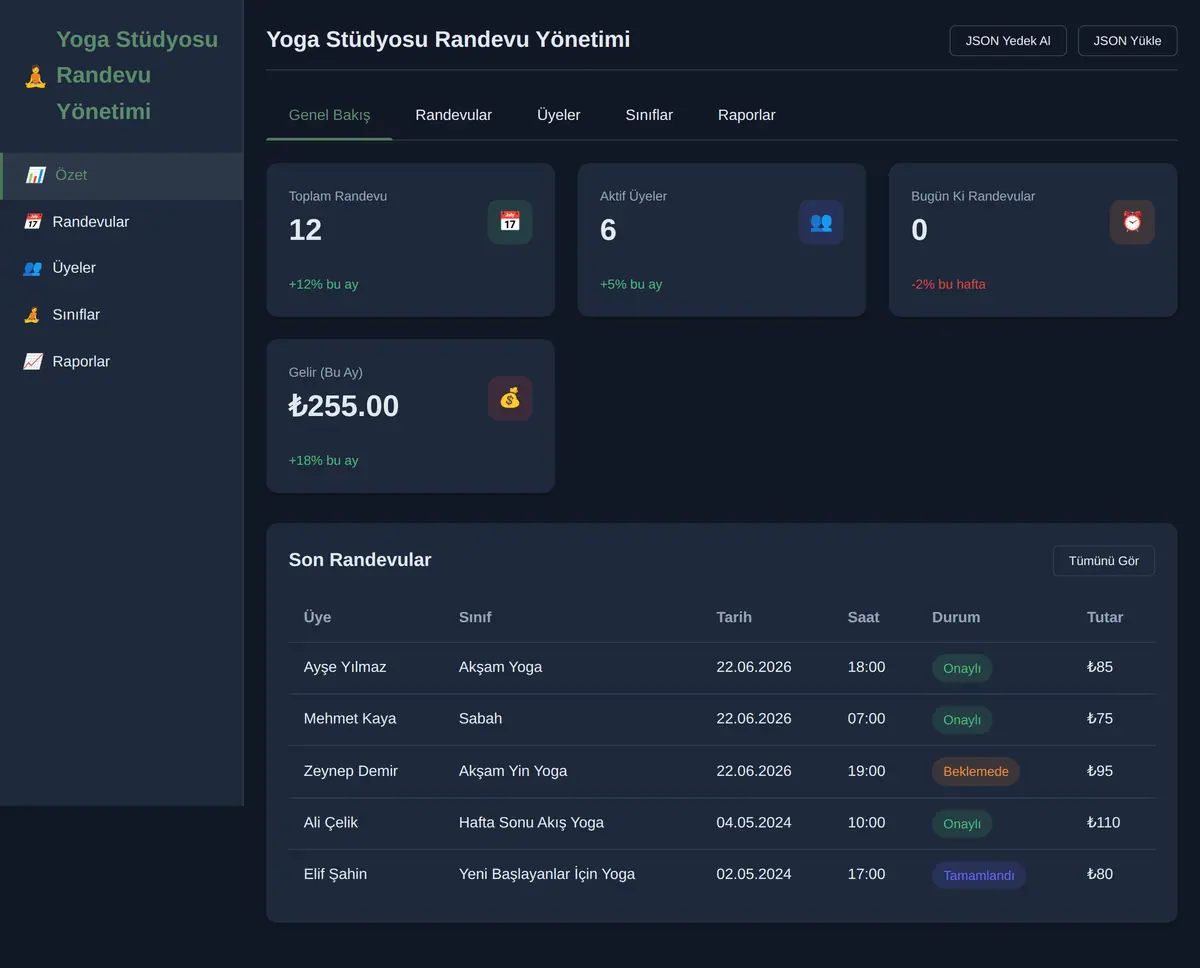The image size is (1200, 968).
Task: Click the members icon on Aktif Üyeler card
Action: tap(821, 222)
